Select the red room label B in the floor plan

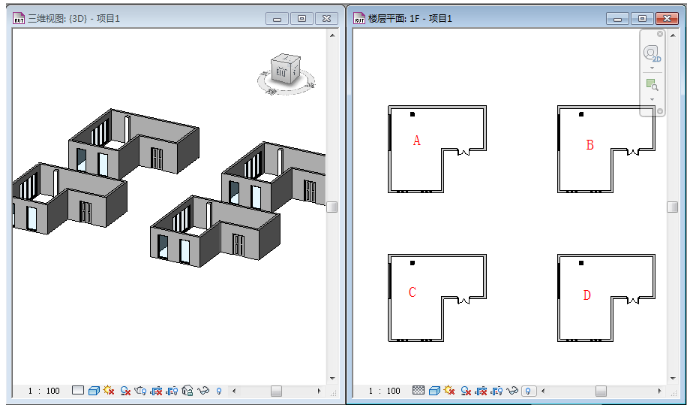[x=590, y=145]
